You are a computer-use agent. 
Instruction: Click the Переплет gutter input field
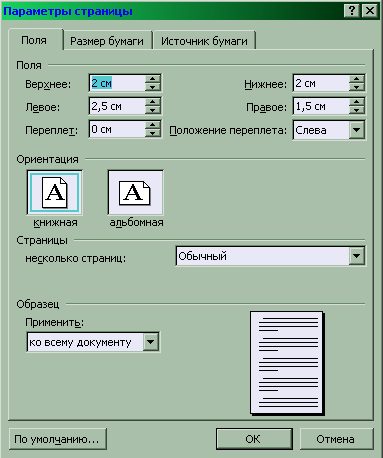point(117,129)
